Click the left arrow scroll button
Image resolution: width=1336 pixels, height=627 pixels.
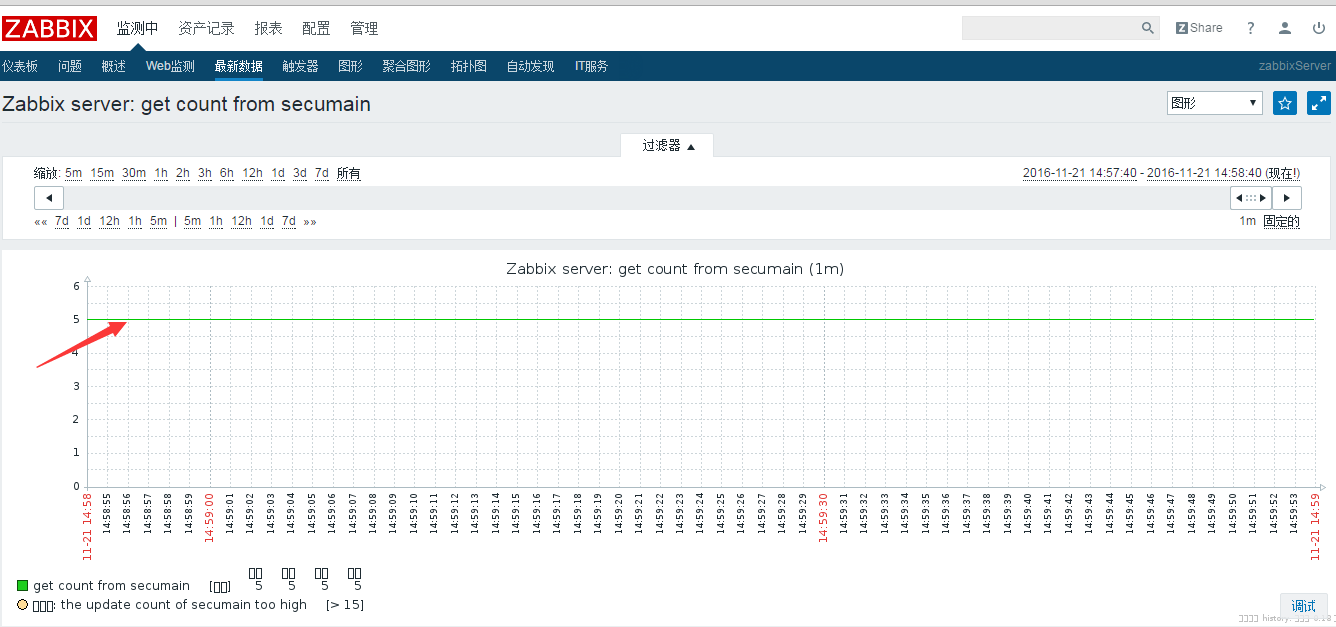[x=49, y=198]
